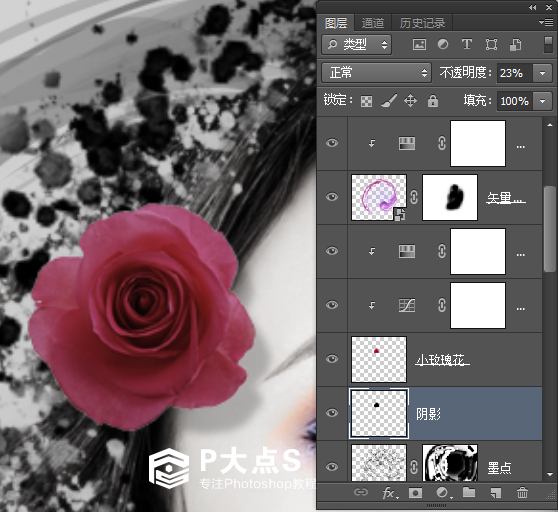The height and width of the screenshot is (512, 558).
Task: Lock transparent pixels icon
Action: 366,101
